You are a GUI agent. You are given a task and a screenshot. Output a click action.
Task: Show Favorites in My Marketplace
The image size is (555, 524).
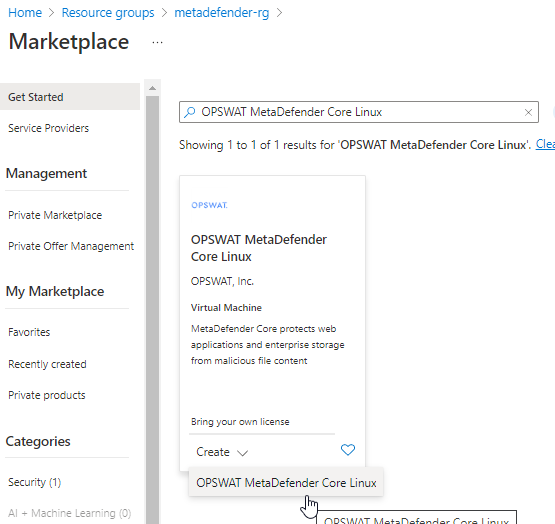click(x=29, y=332)
